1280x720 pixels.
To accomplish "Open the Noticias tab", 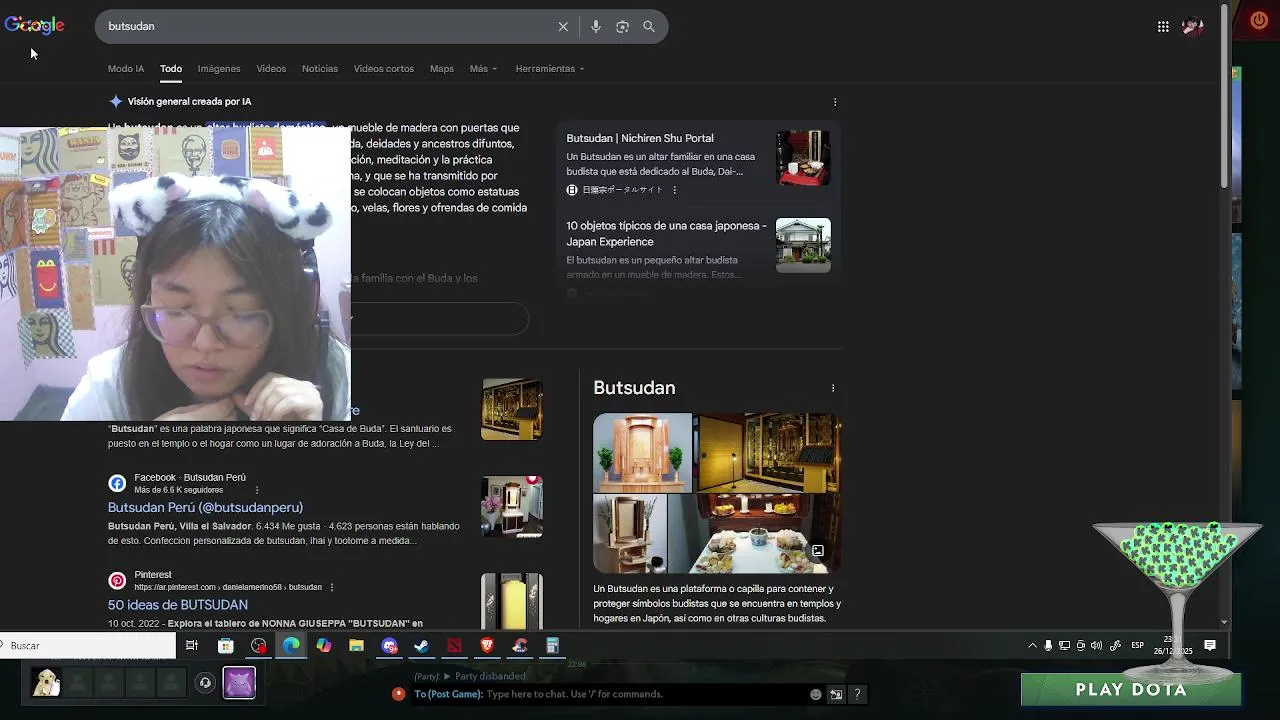I will [320, 69].
